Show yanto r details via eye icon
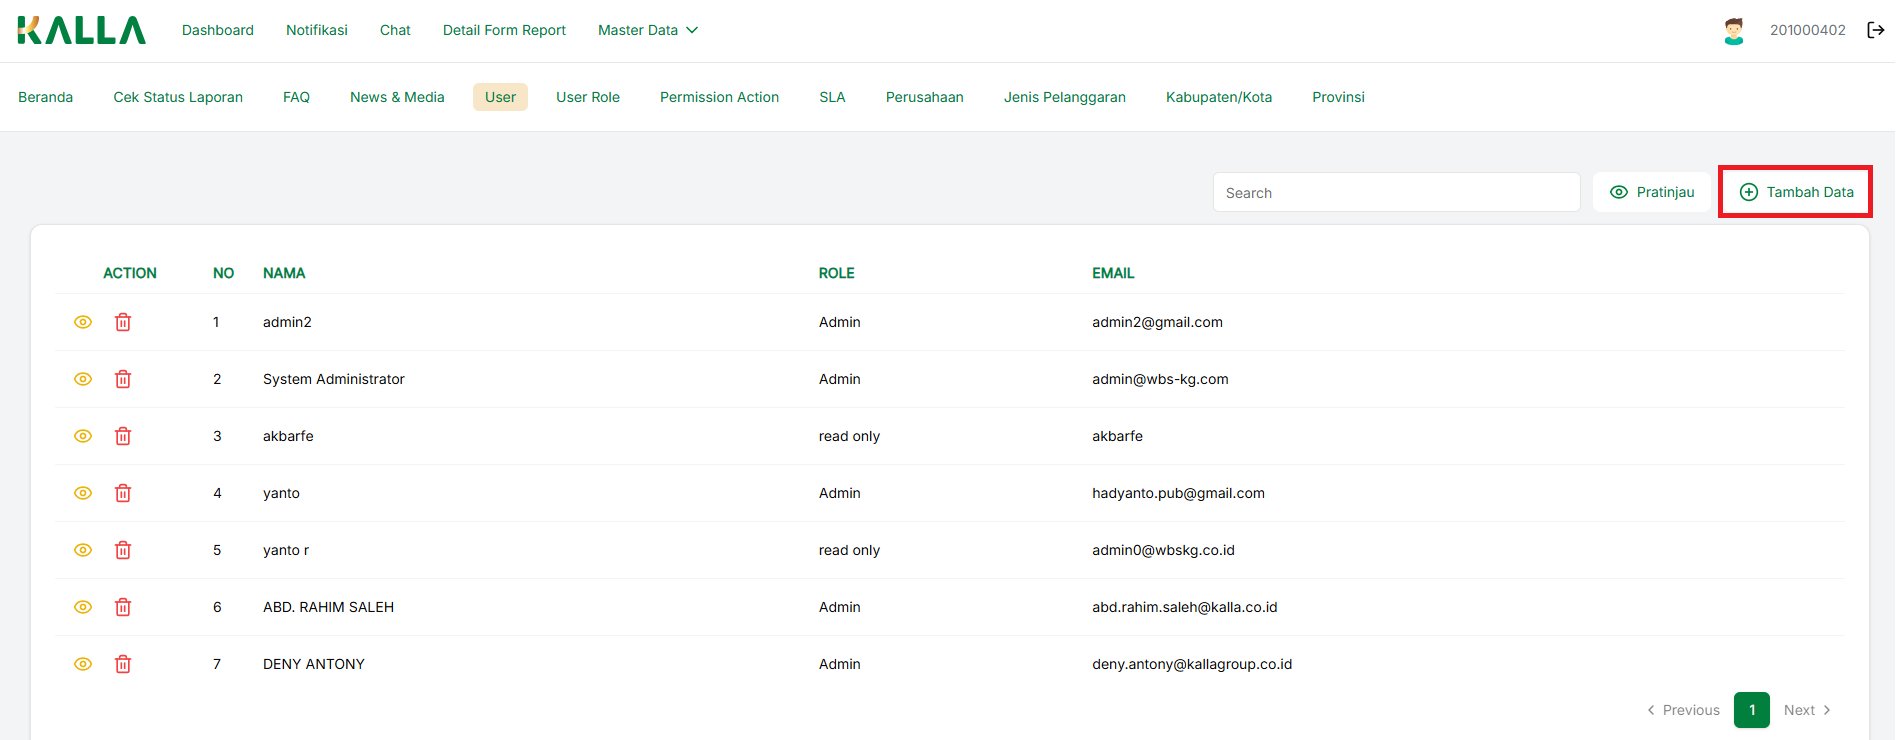 click(83, 550)
